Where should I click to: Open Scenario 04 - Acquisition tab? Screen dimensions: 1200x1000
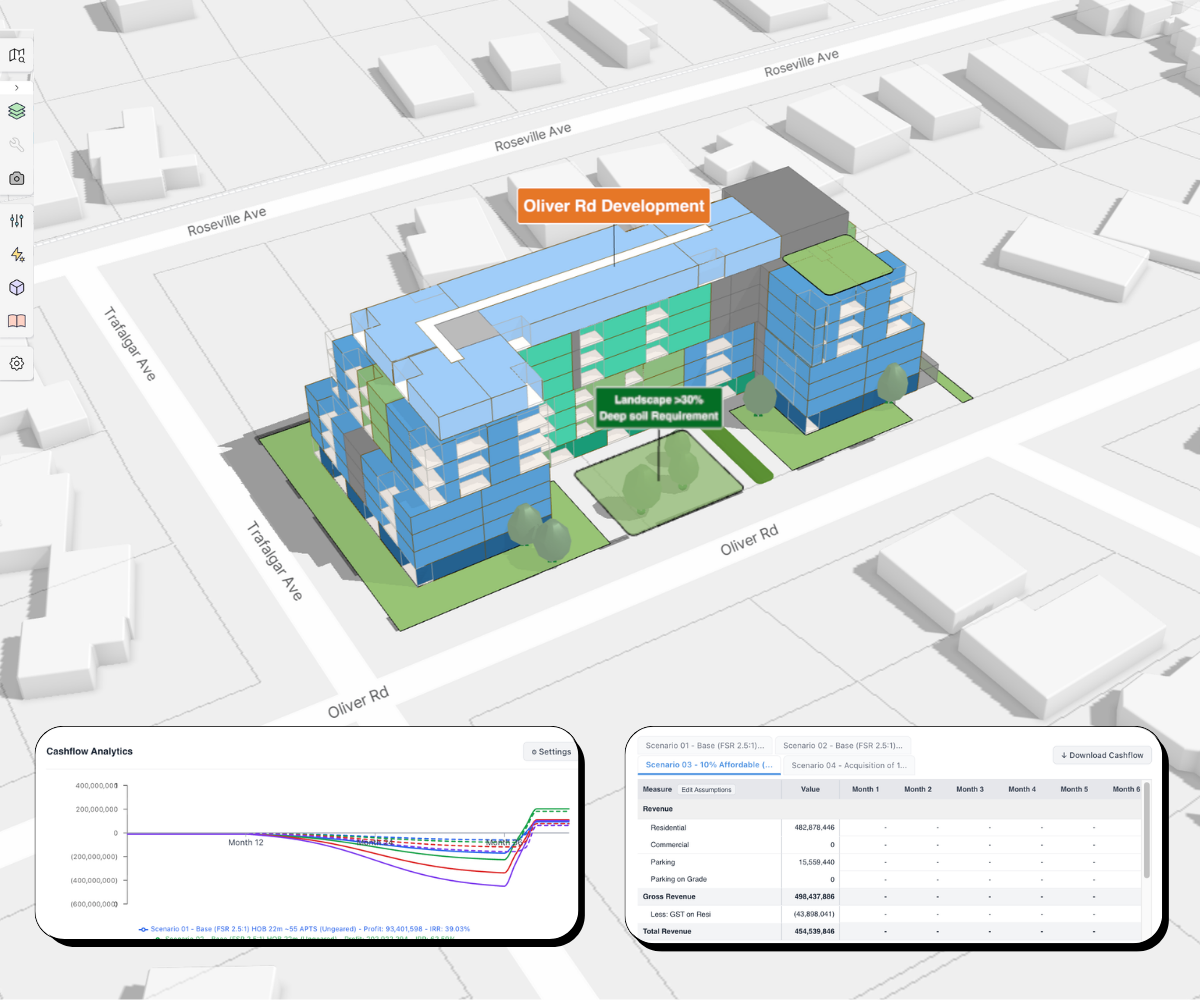pyautogui.click(x=846, y=765)
